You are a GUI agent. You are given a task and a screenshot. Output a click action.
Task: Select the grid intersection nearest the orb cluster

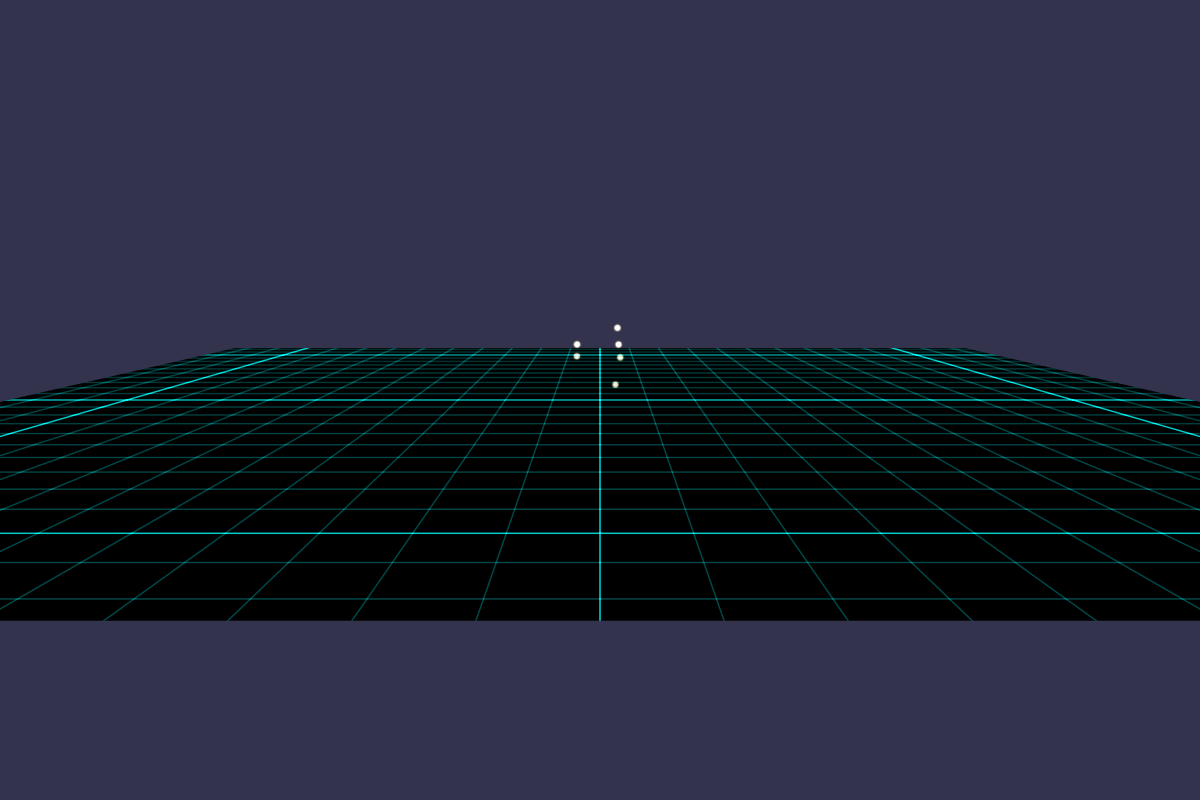coord(600,355)
